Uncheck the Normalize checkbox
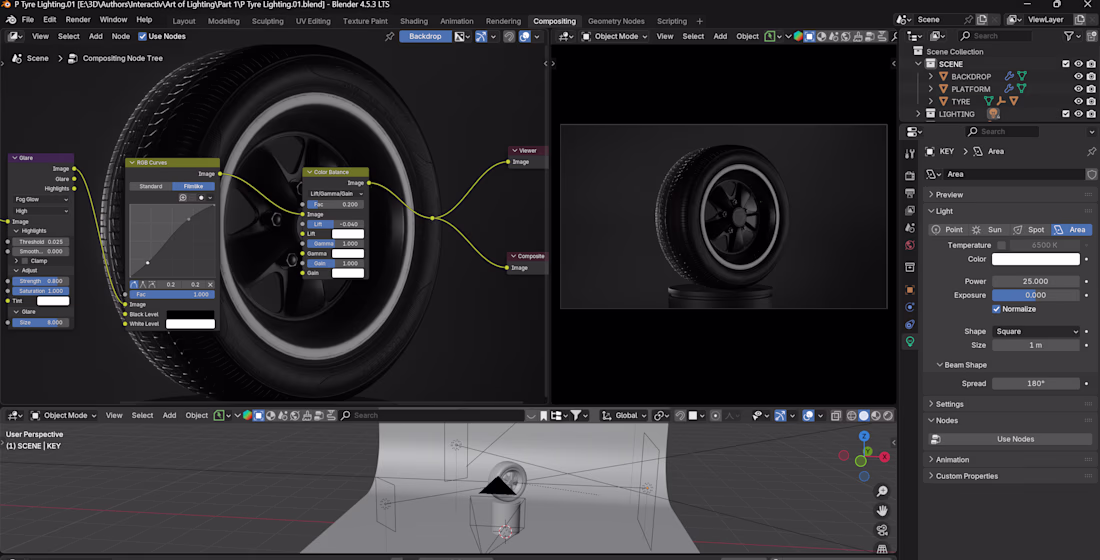Viewport: 1100px width, 560px height. coord(996,309)
